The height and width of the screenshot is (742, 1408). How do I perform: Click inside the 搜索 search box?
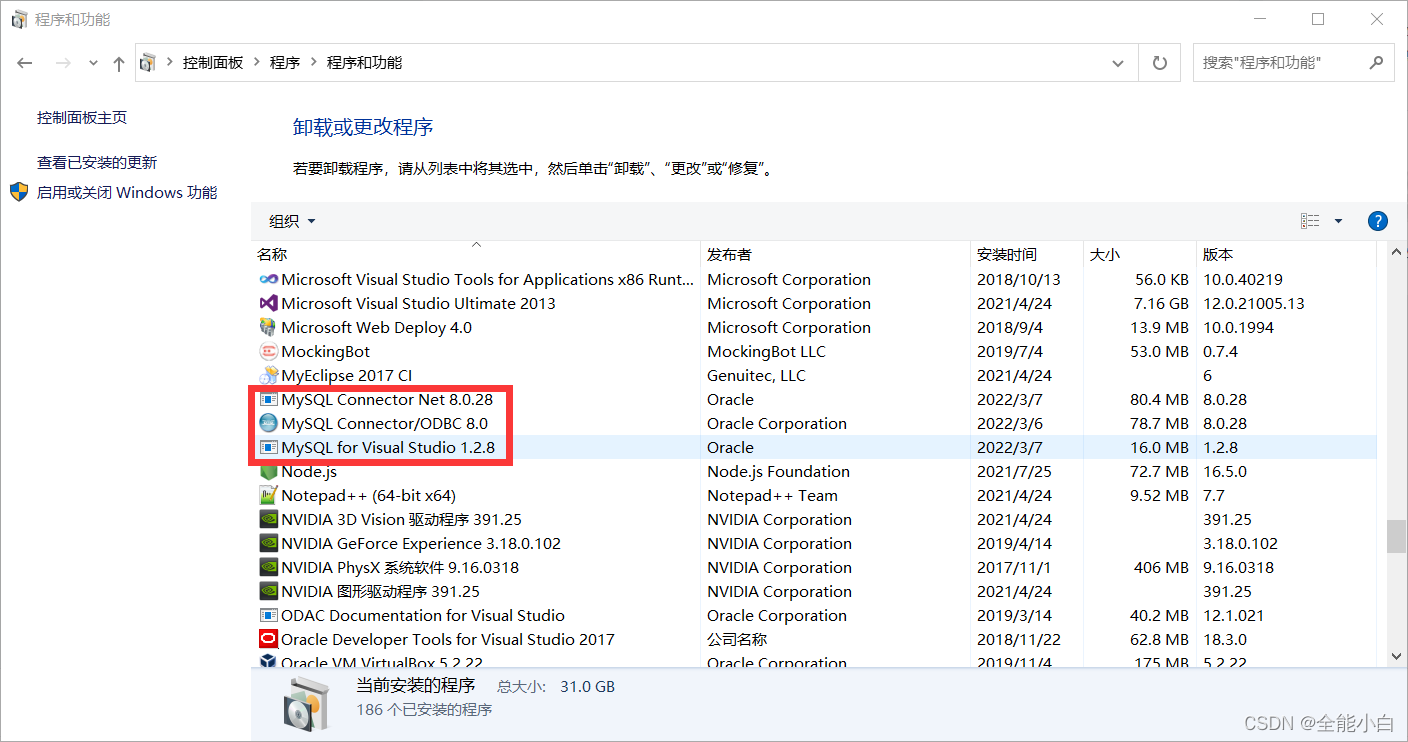1280,62
